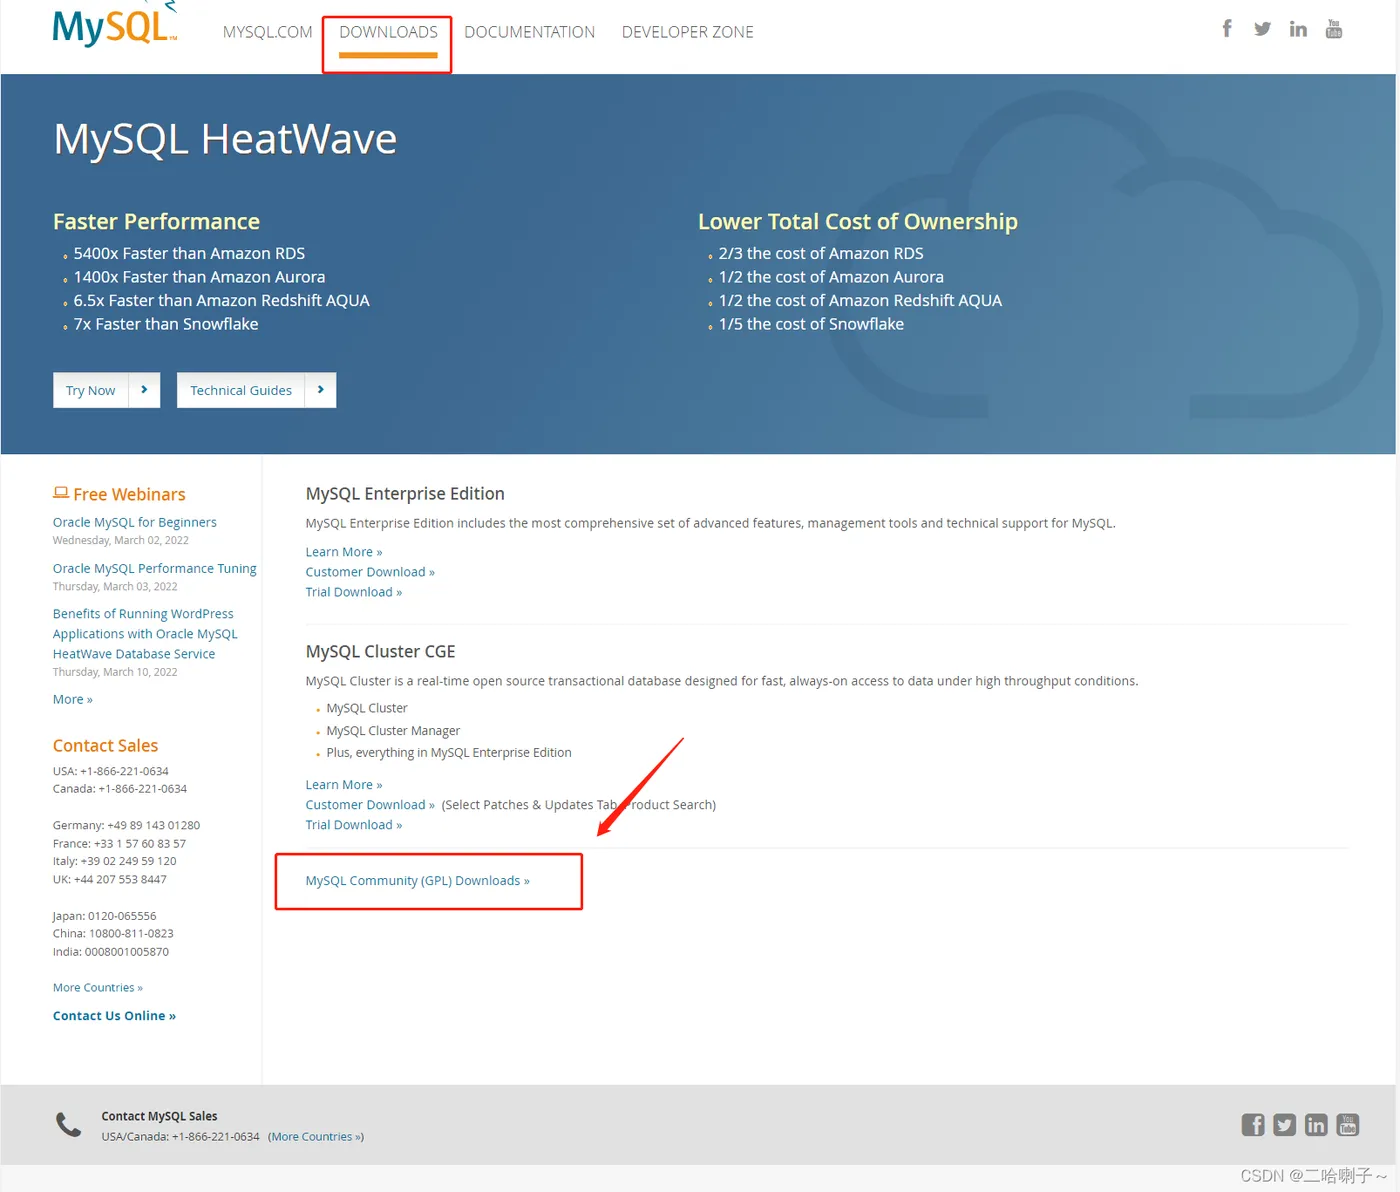
Task: Click '5400x Faster than Amazon RDS'
Action: click(189, 253)
